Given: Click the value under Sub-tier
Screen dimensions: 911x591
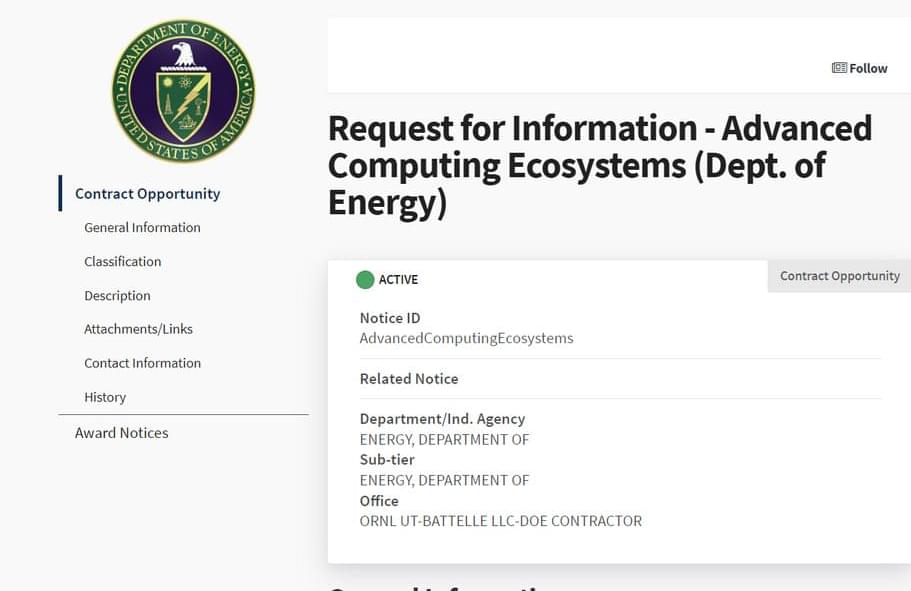Looking at the screenshot, I should (444, 480).
